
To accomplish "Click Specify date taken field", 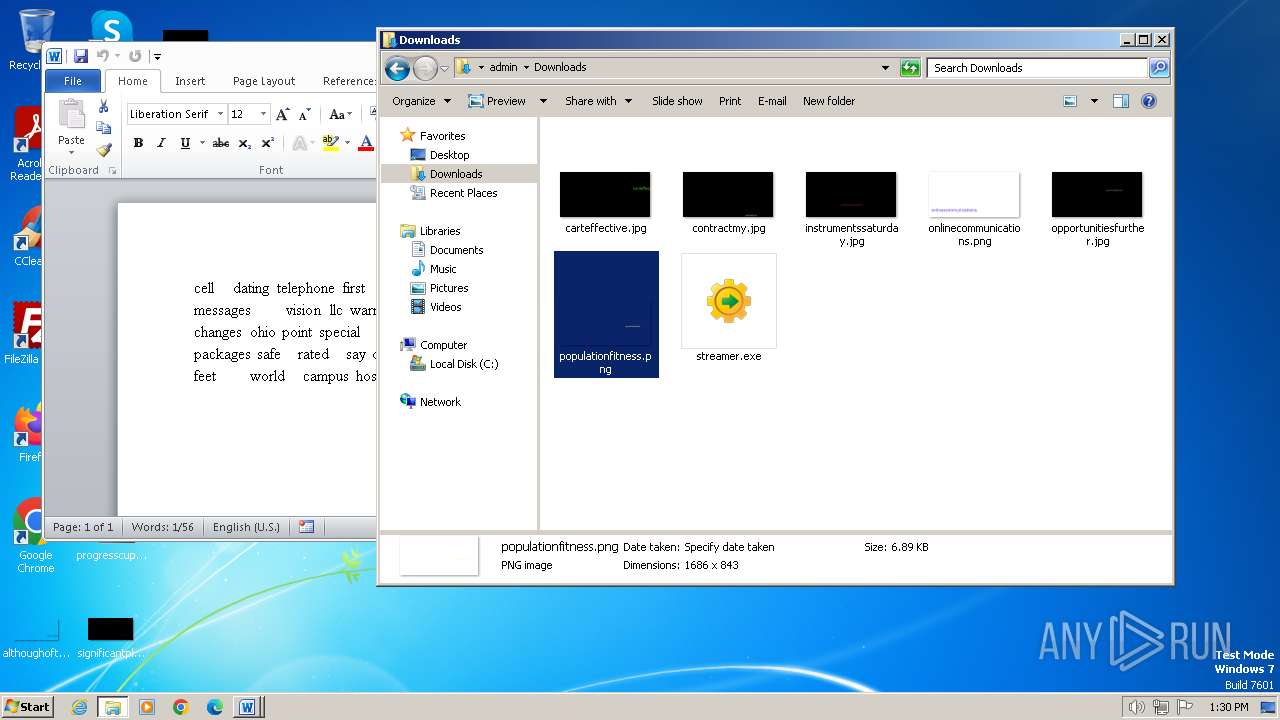I will coord(729,547).
